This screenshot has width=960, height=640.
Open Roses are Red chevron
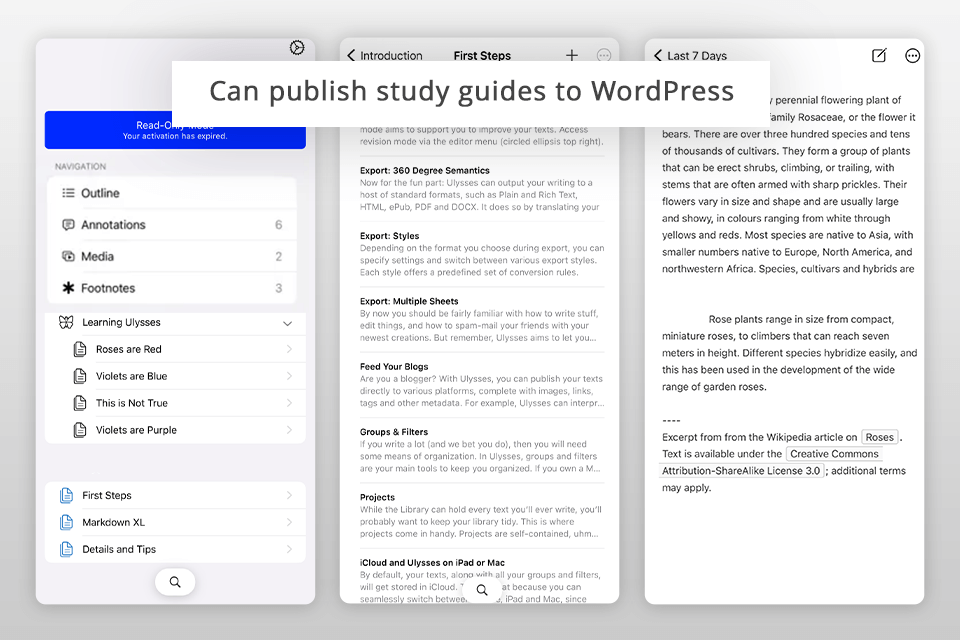[289, 349]
